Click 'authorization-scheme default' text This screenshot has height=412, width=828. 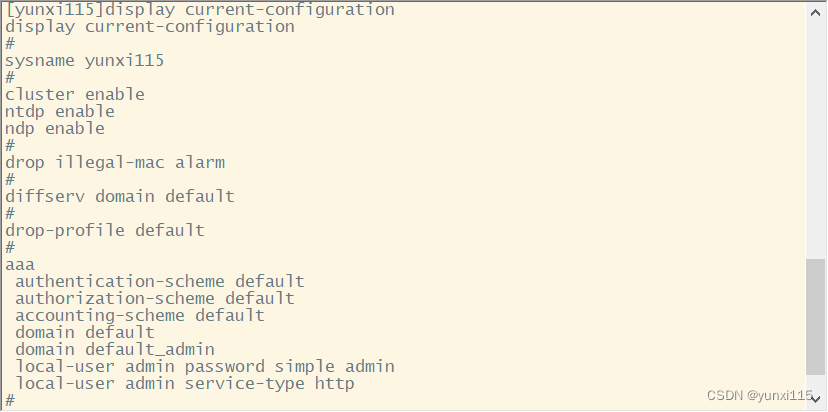tap(155, 298)
